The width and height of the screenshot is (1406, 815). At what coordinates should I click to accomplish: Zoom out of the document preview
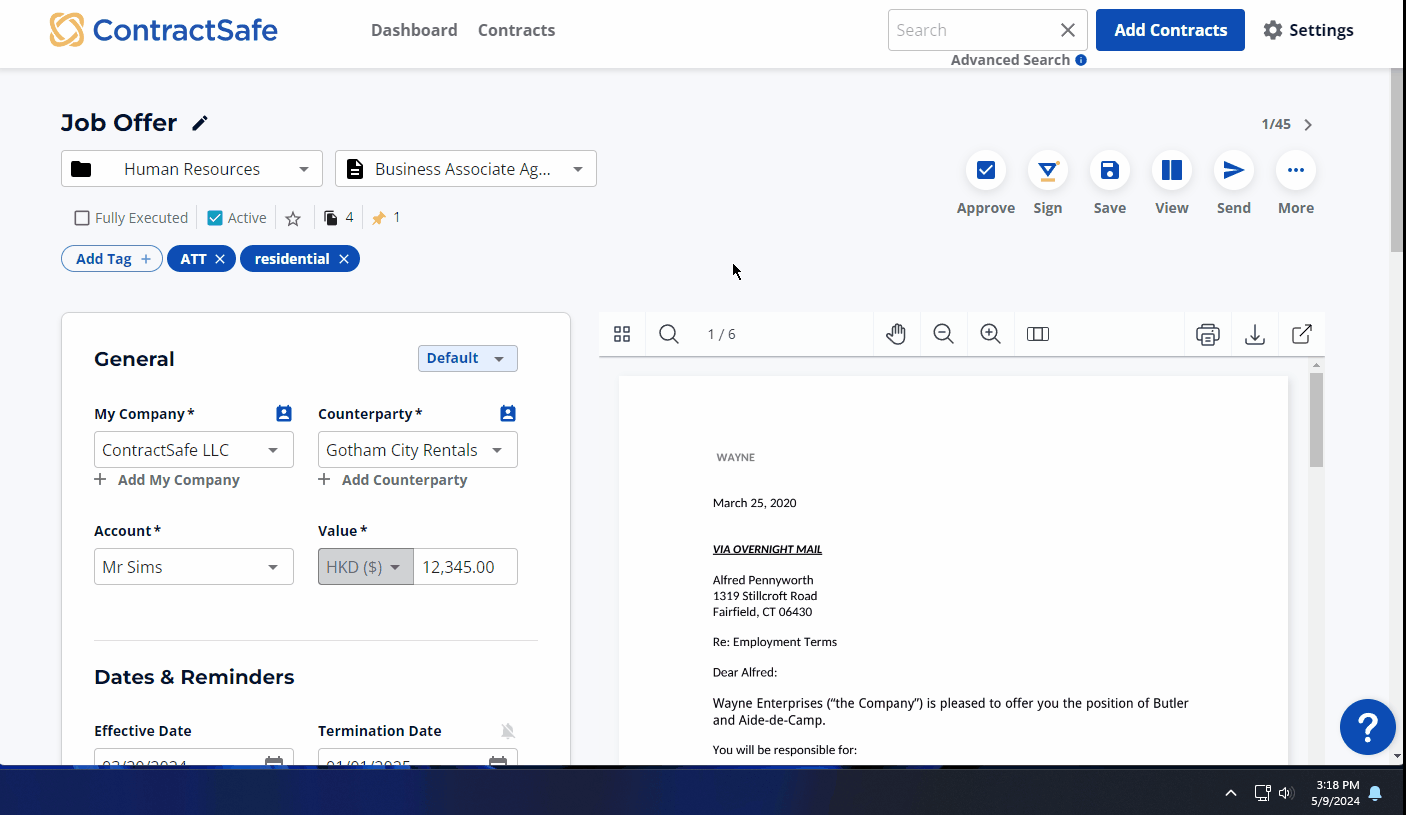pos(943,334)
